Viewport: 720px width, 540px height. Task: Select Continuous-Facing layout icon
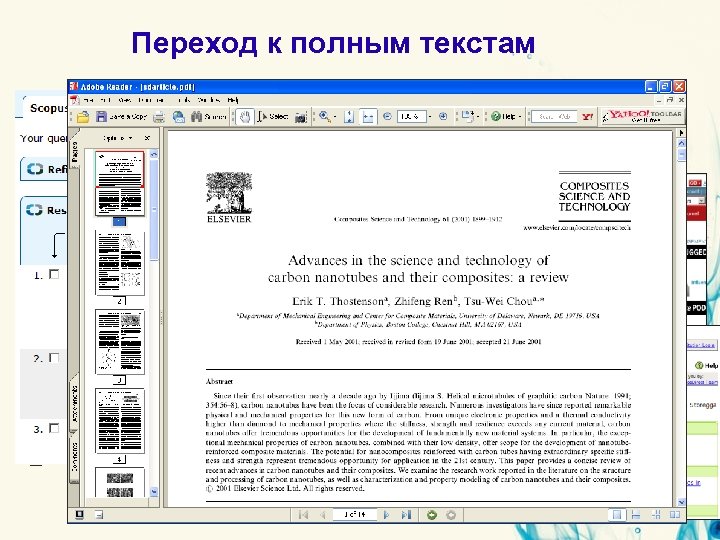(x=656, y=515)
